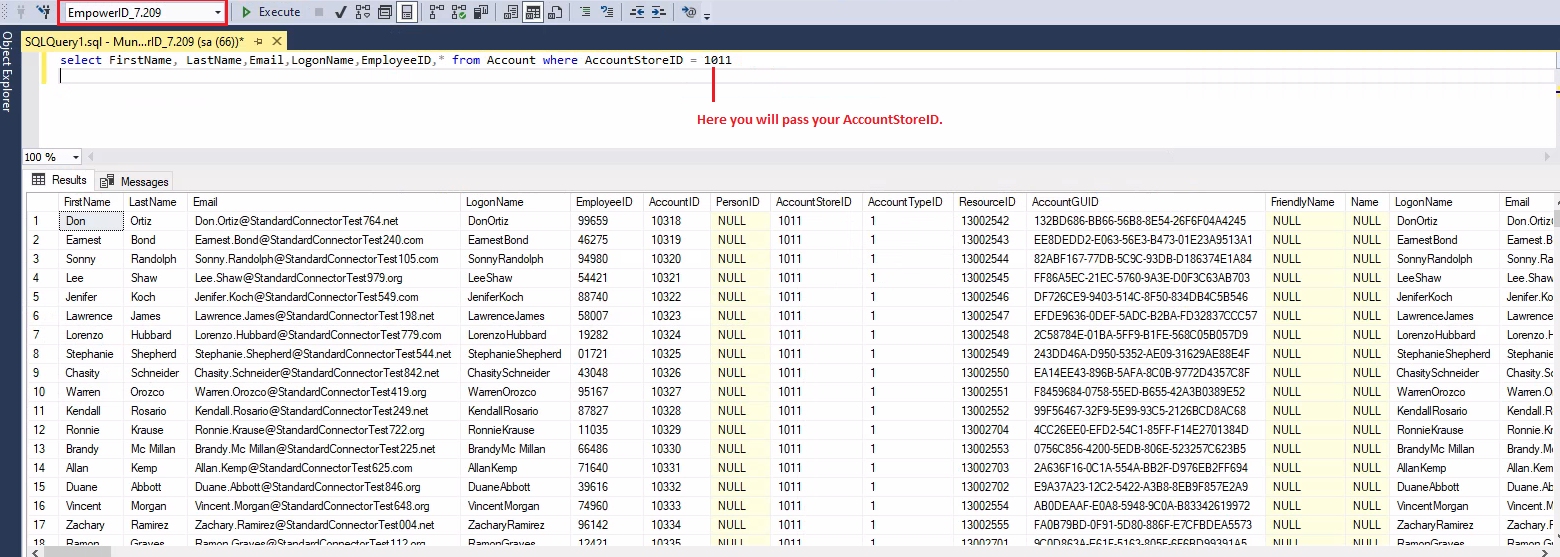Click in the SQL query editor line

[x=395, y=61]
